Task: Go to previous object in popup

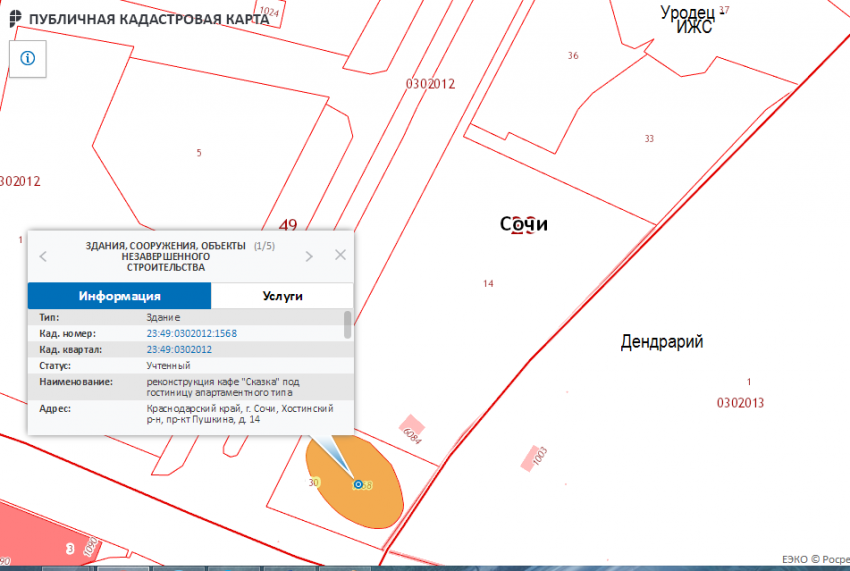Action: (x=43, y=256)
